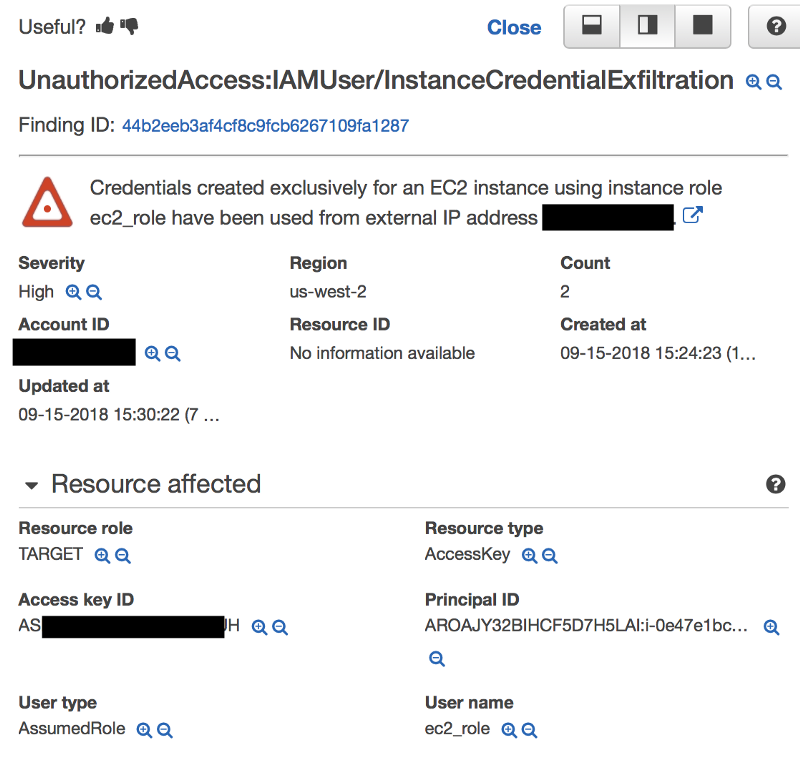The width and height of the screenshot is (800, 762).
Task: Open external IP address link icon
Action: pos(691,215)
